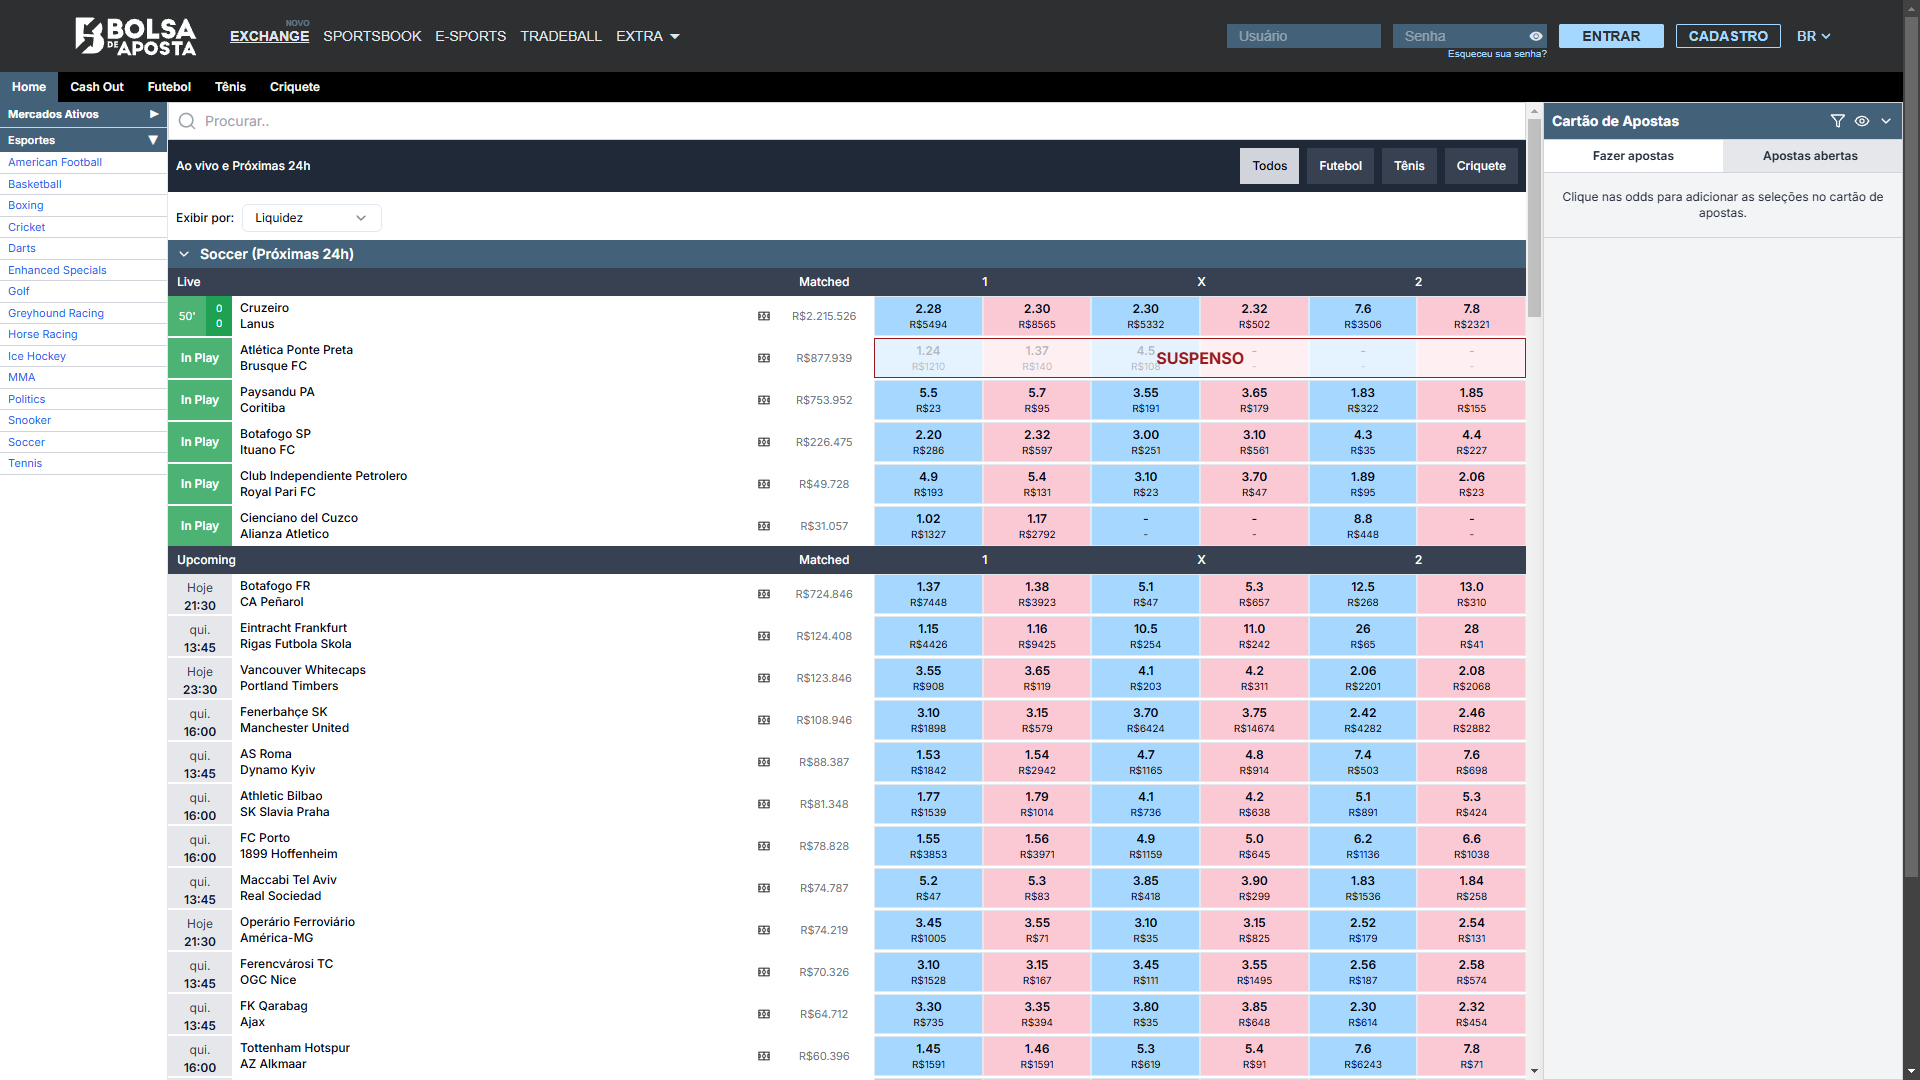Open the Ice Hockey sidebar link
This screenshot has width=1920, height=1080.
point(37,356)
